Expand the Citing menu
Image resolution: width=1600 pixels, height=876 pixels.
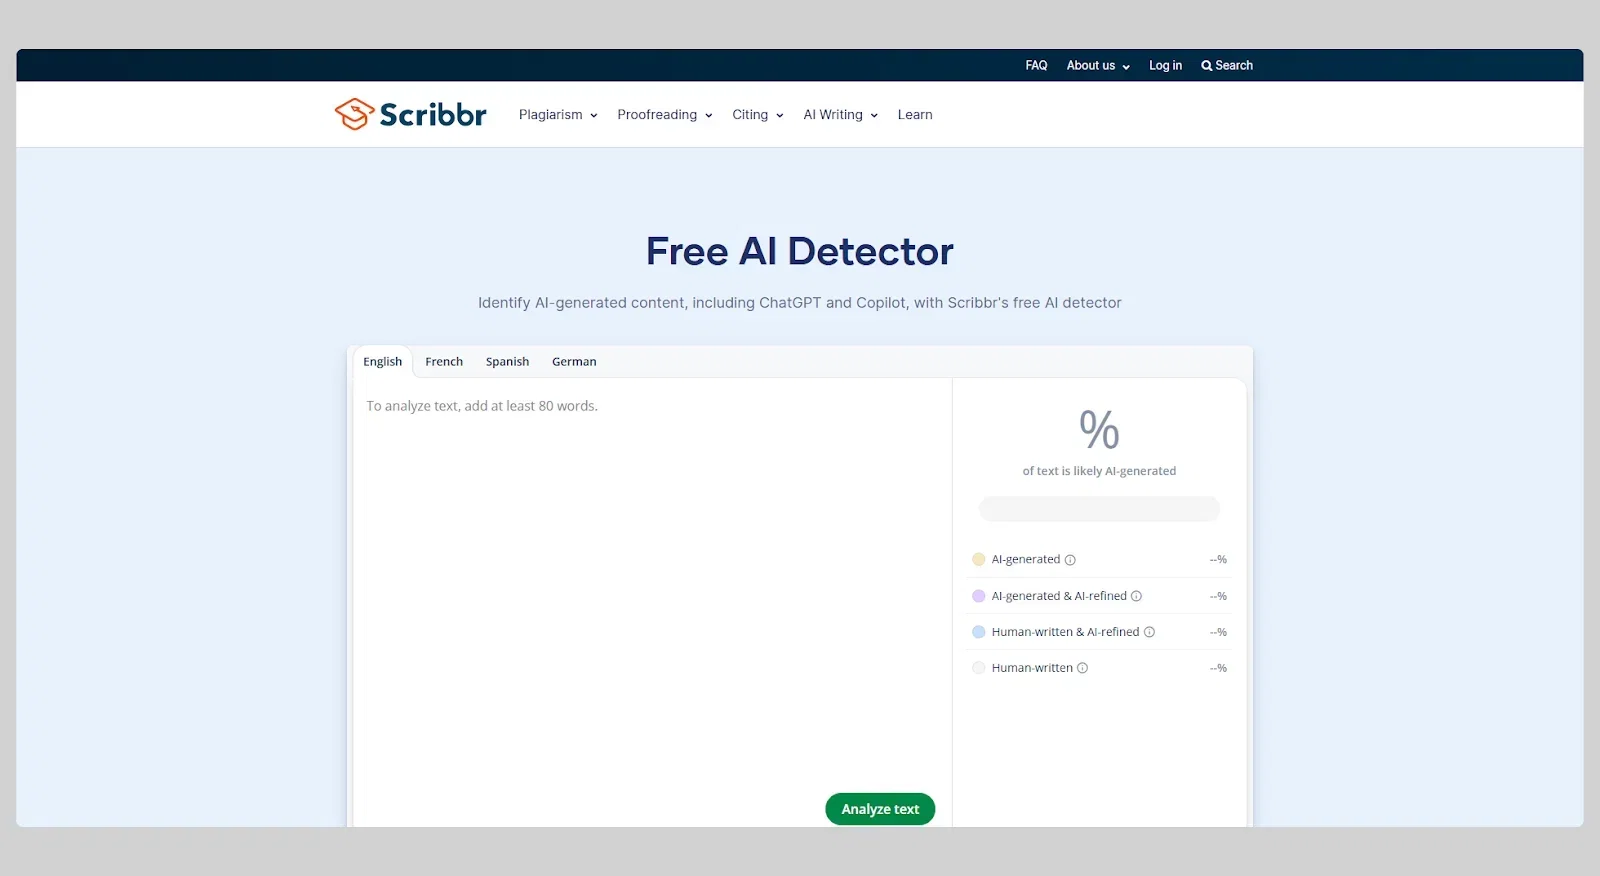758,115
